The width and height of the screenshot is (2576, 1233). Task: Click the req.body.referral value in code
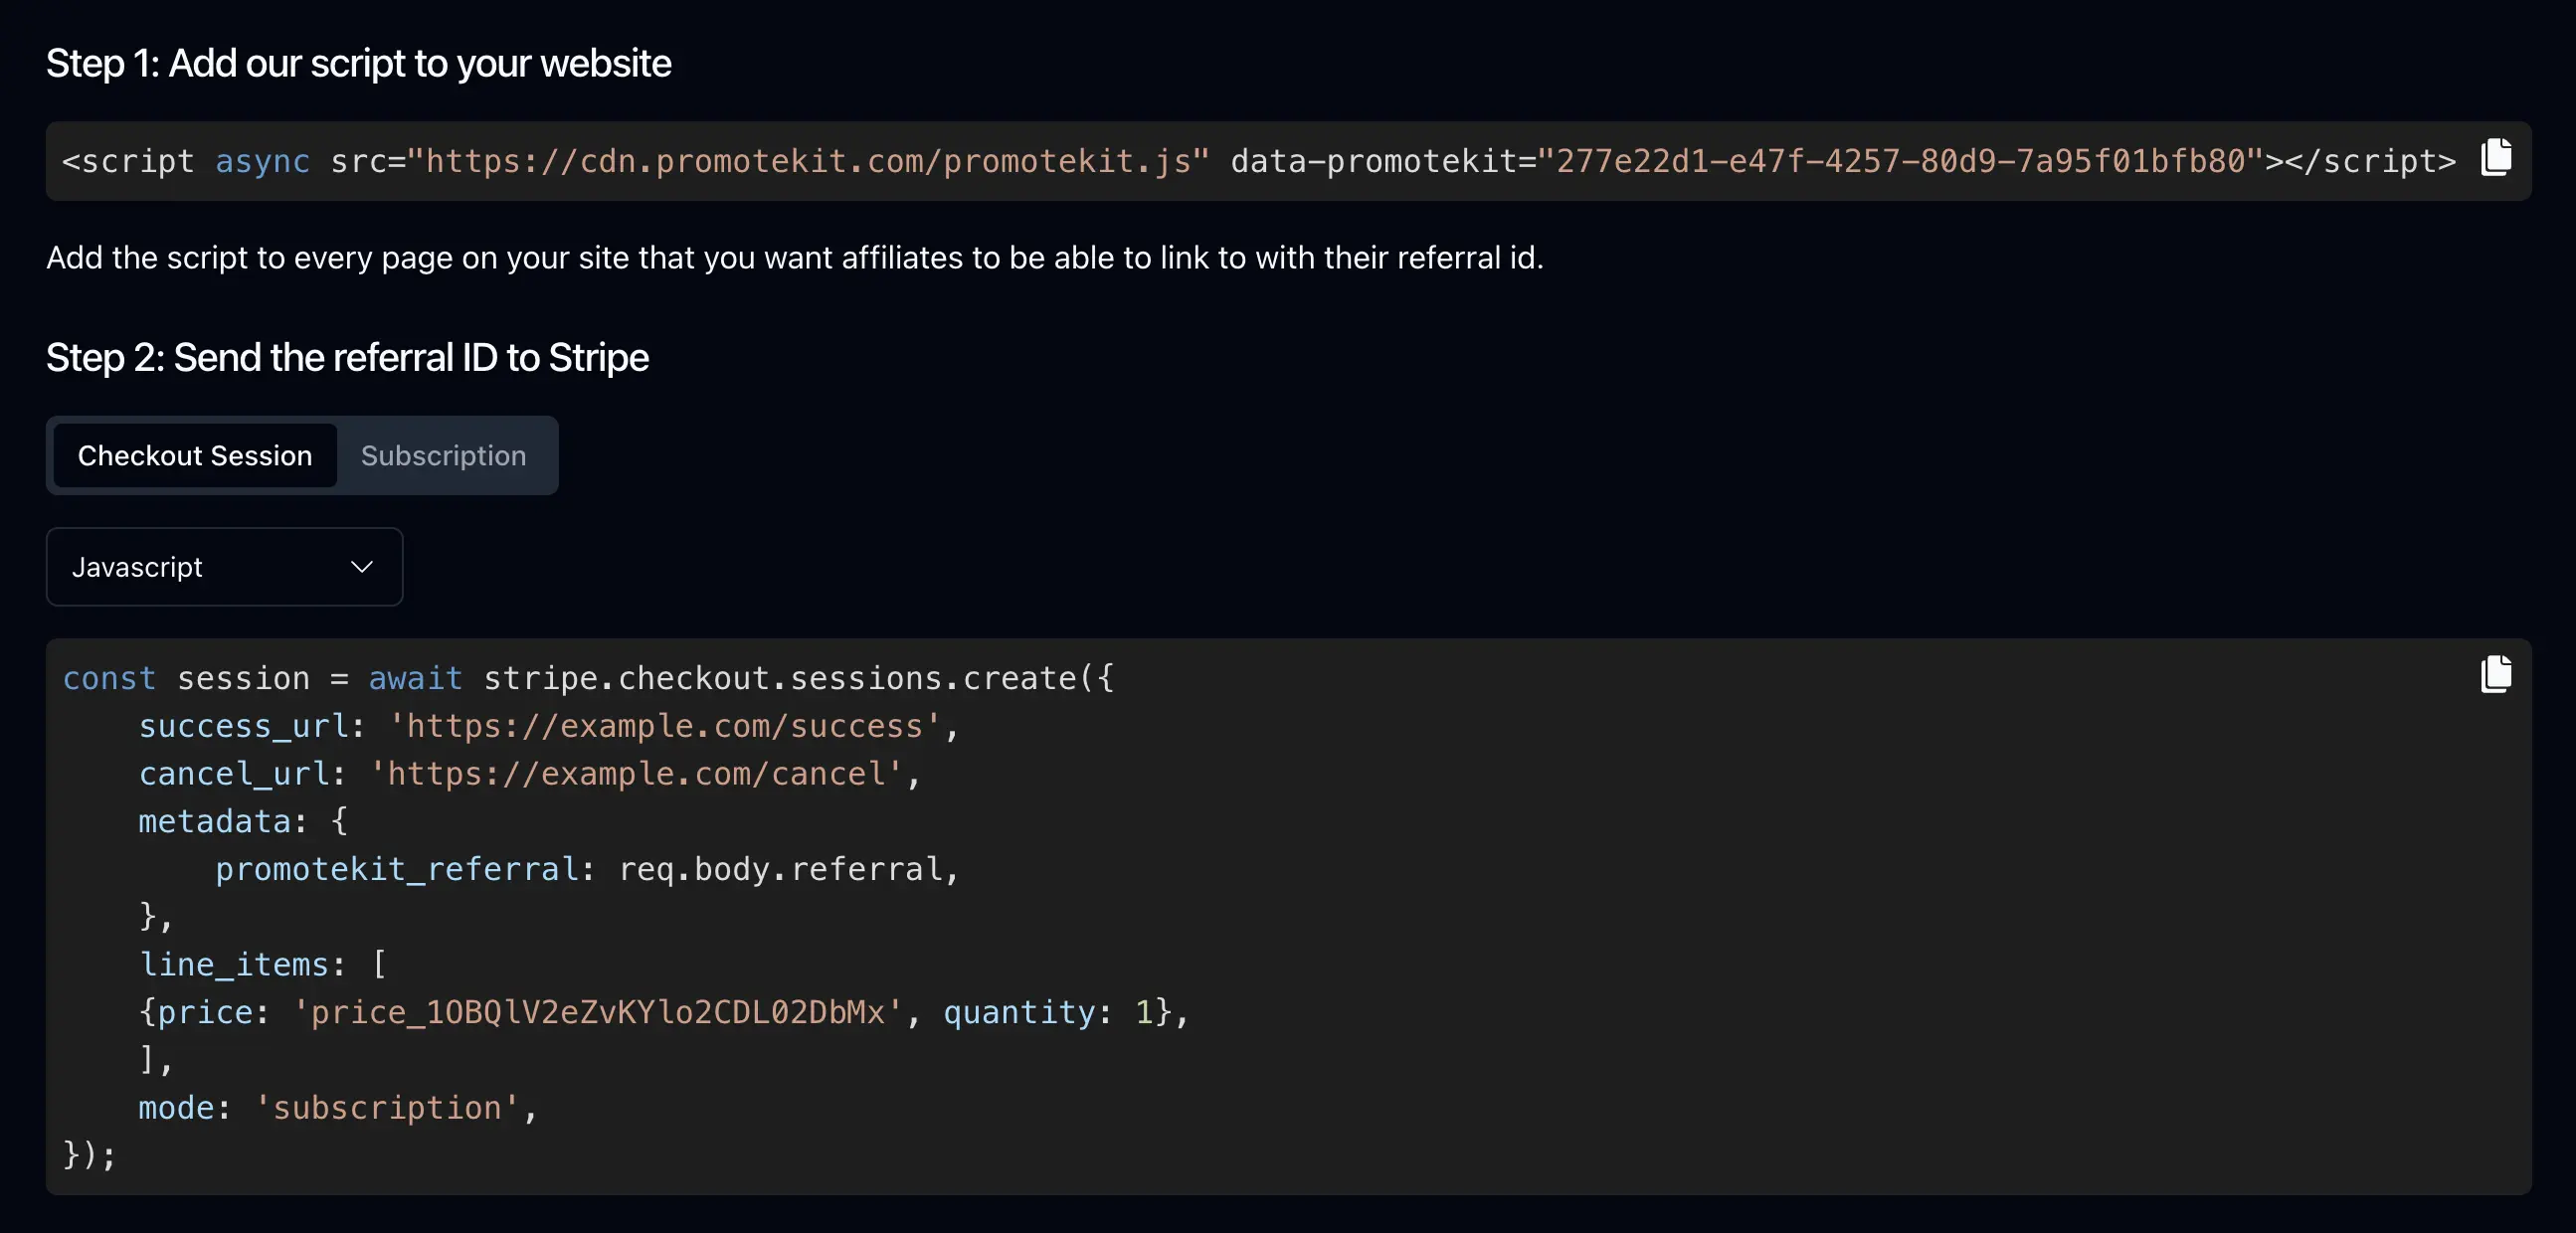[781, 869]
